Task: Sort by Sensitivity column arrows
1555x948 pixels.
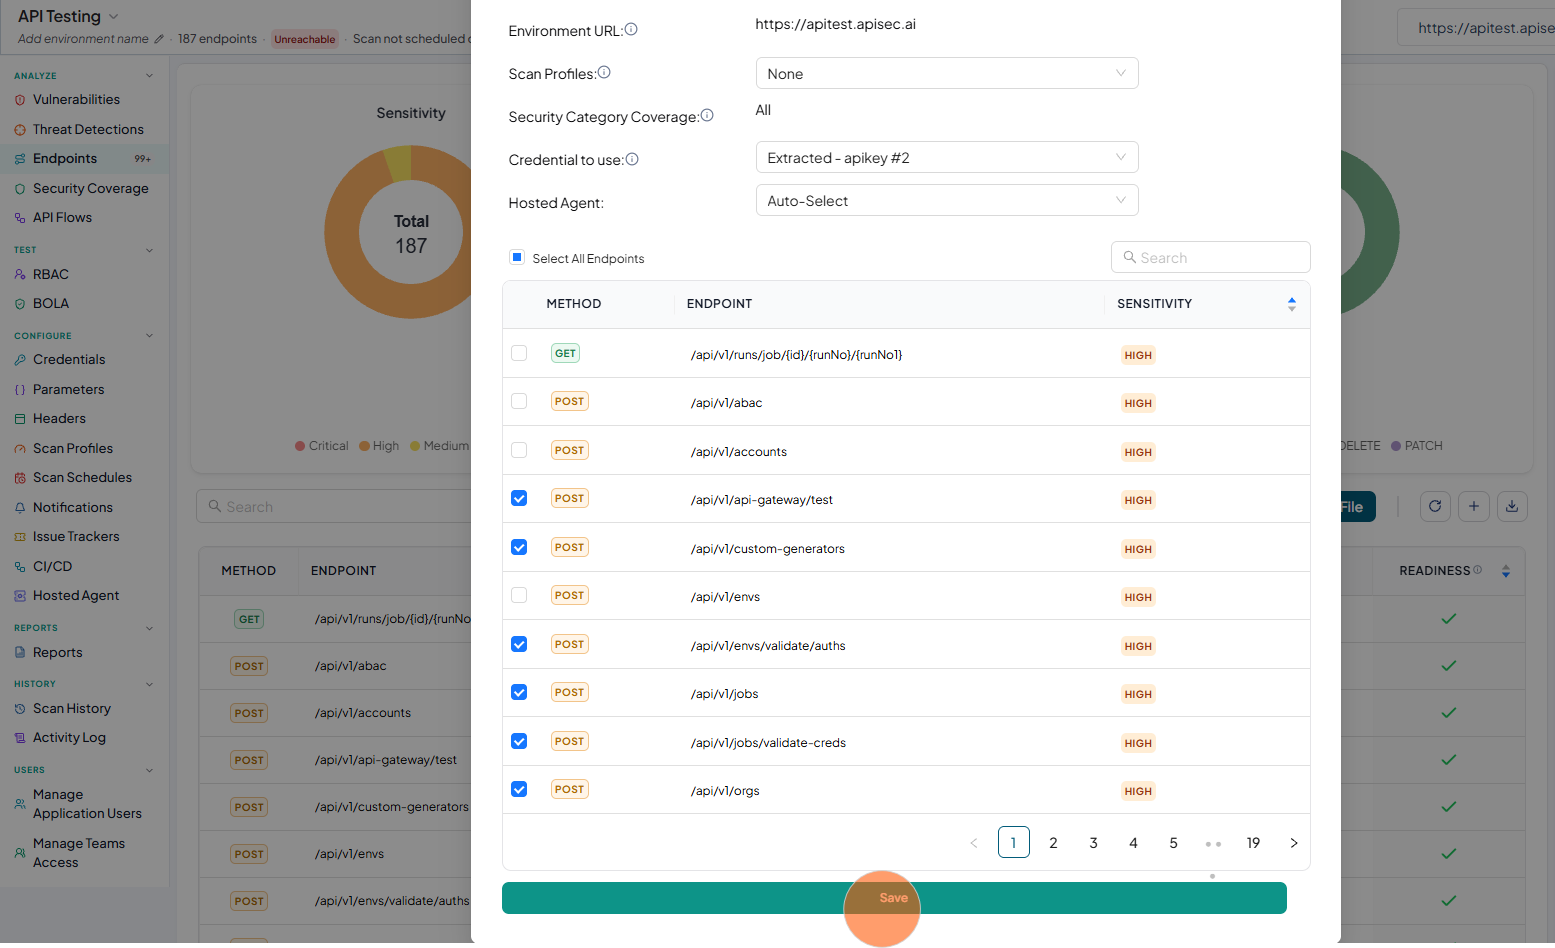Action: (x=1292, y=304)
